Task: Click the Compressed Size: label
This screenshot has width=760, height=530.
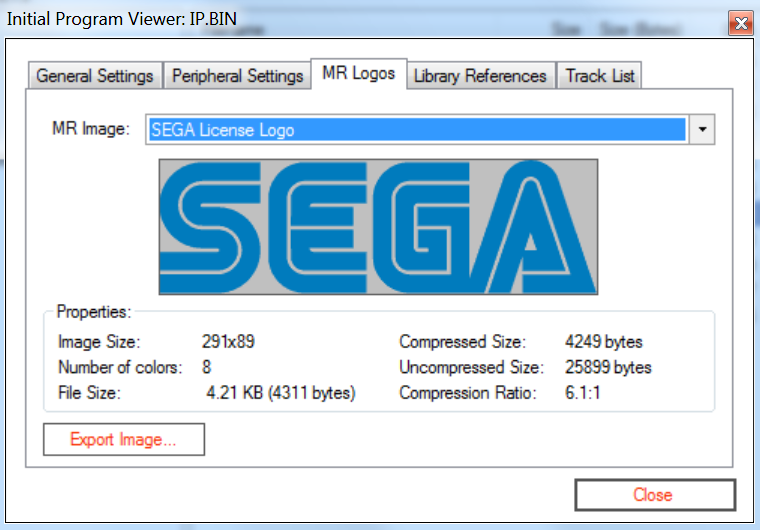Action: coord(462,342)
